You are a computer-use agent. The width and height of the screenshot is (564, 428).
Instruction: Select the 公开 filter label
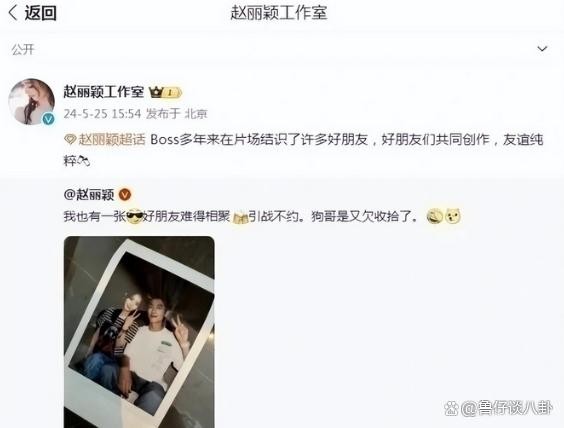23,49
